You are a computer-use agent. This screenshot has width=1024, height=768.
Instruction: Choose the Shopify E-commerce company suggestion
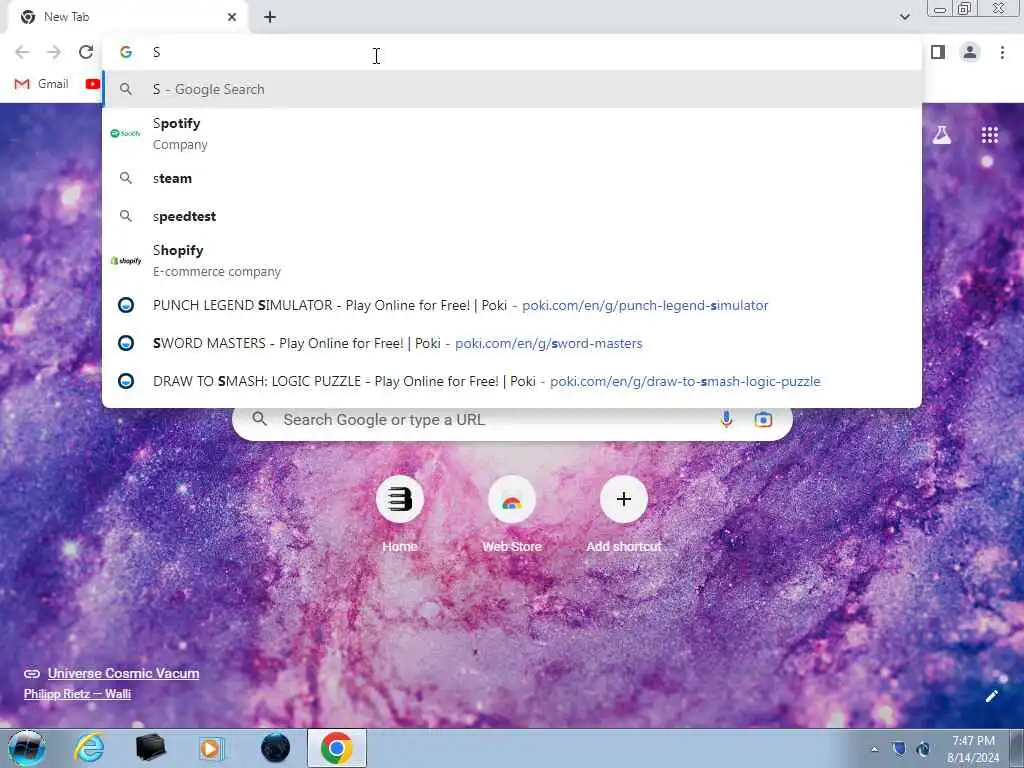point(512,261)
